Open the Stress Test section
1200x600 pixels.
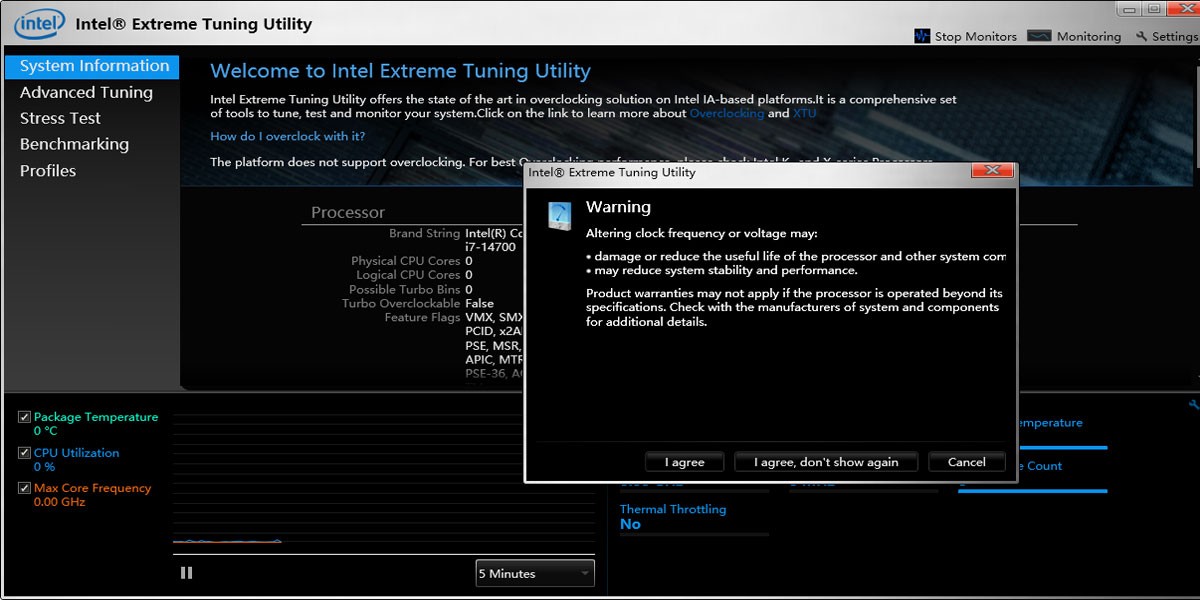[x=60, y=118]
